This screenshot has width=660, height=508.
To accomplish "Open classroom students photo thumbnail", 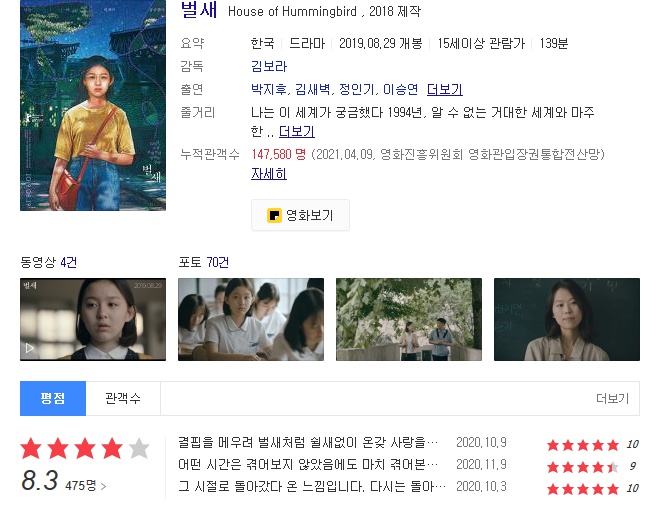I will click(251, 319).
